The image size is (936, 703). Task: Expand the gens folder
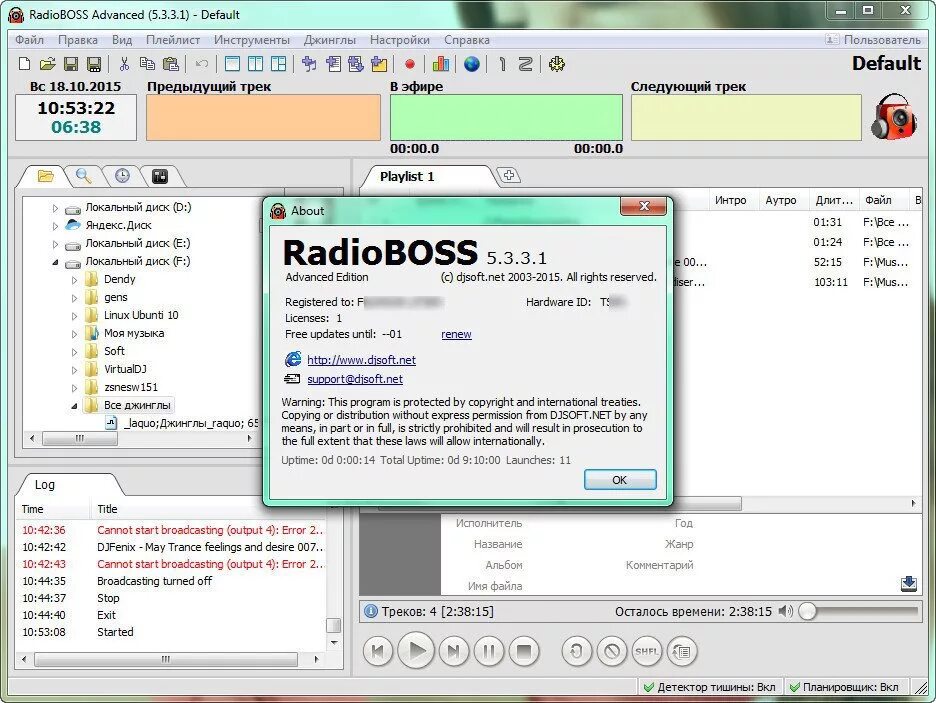tap(74, 298)
